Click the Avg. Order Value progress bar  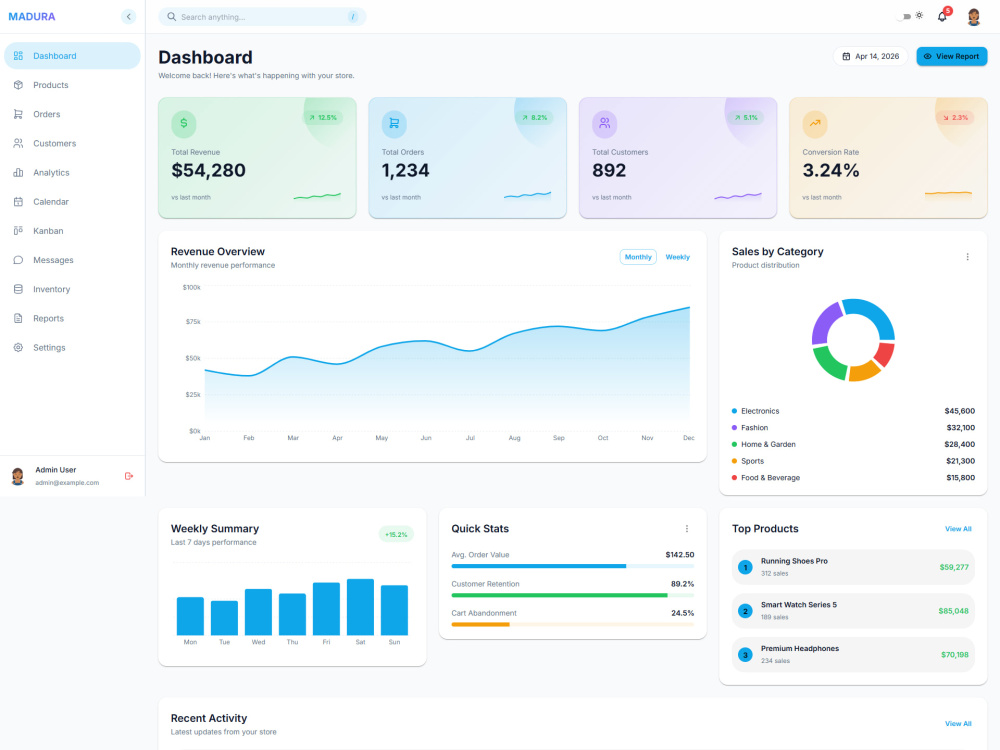573,566
